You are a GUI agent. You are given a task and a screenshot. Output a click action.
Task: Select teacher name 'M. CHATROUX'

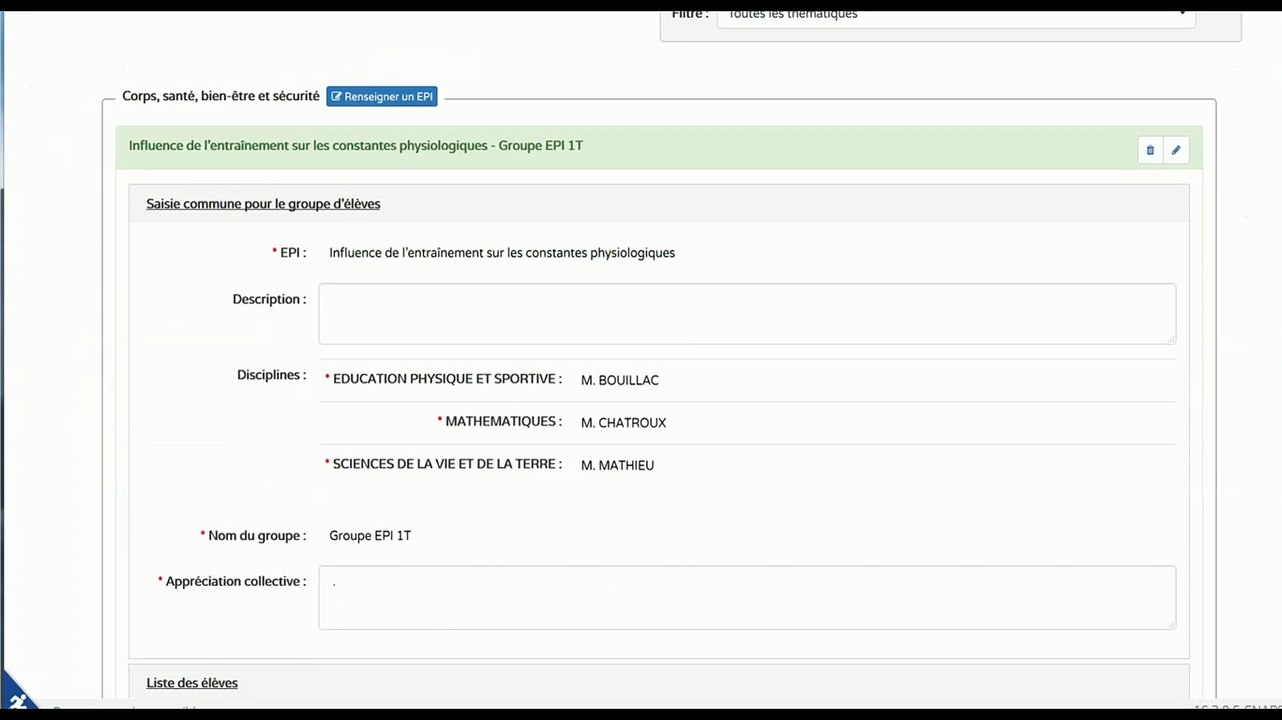tap(624, 423)
